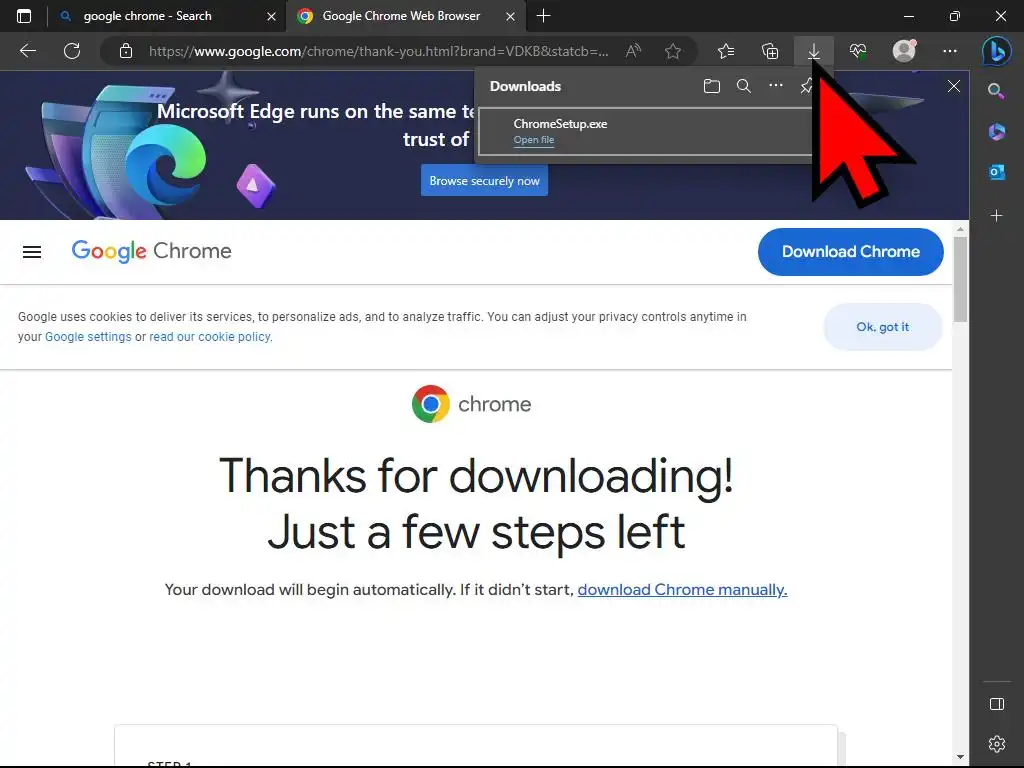Open the Outlook sidebar icon
This screenshot has height=768, width=1024.
pos(996,172)
